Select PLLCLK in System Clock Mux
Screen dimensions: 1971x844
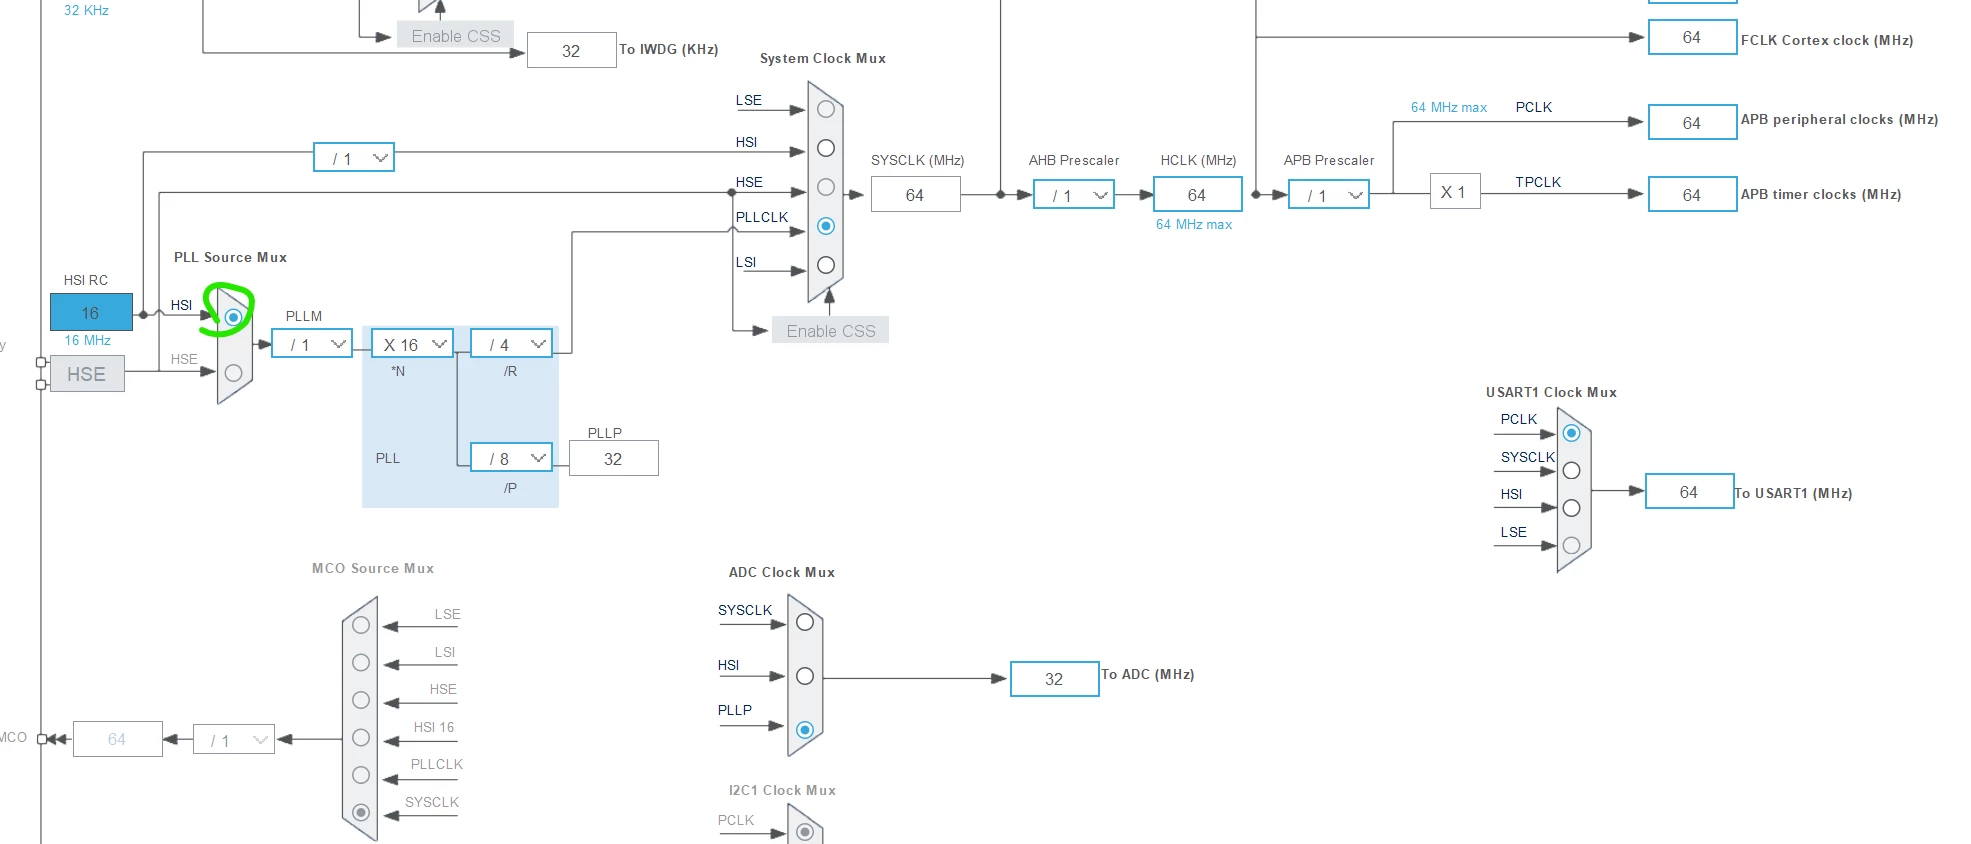826,226
